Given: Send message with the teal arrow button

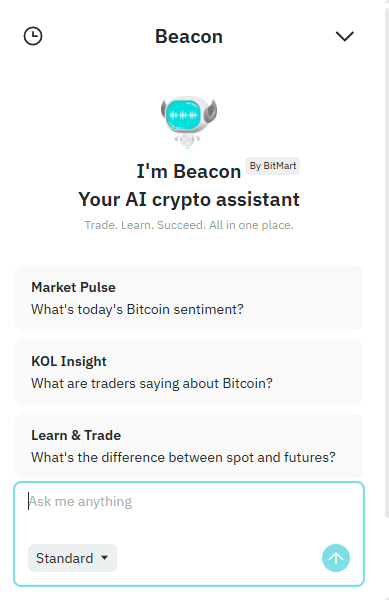Looking at the screenshot, I should coord(336,558).
